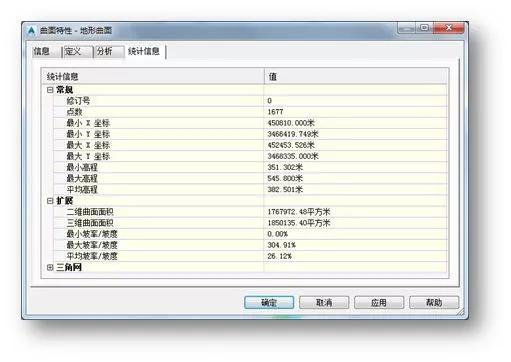The width and height of the screenshot is (511, 362).
Task: Click value 3468335.000米
Action: point(293,156)
